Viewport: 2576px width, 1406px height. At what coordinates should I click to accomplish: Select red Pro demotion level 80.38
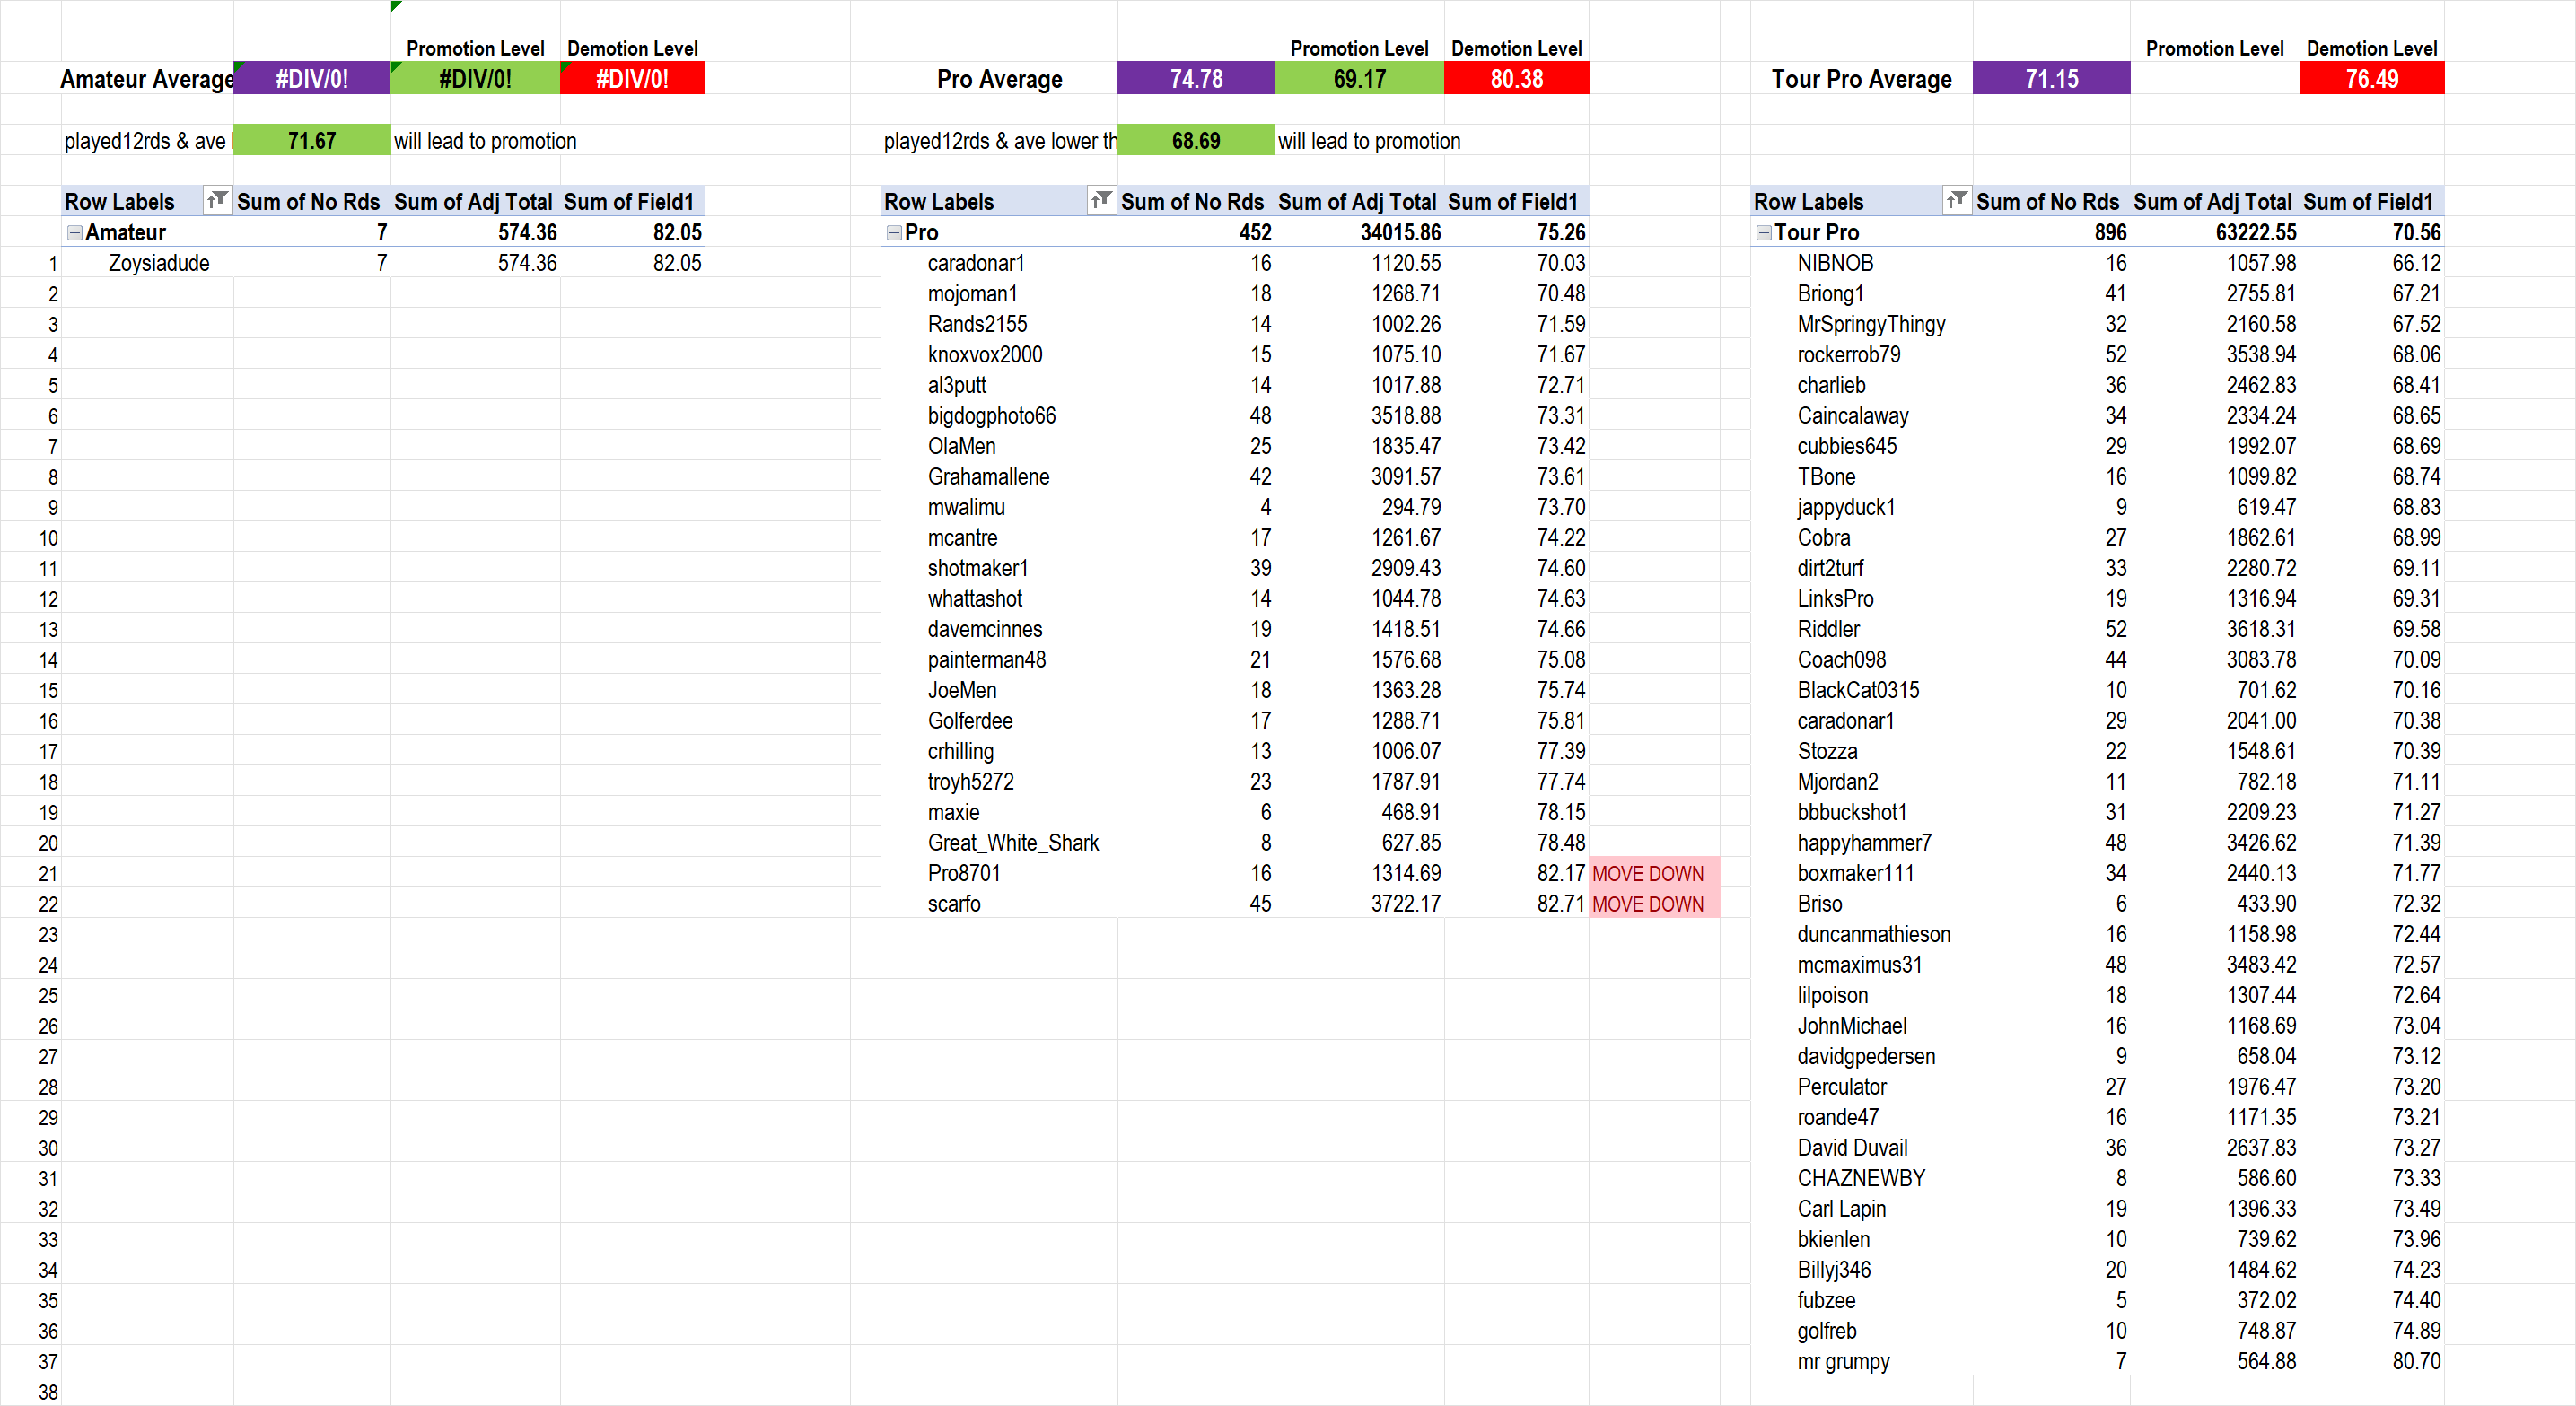(x=1515, y=79)
